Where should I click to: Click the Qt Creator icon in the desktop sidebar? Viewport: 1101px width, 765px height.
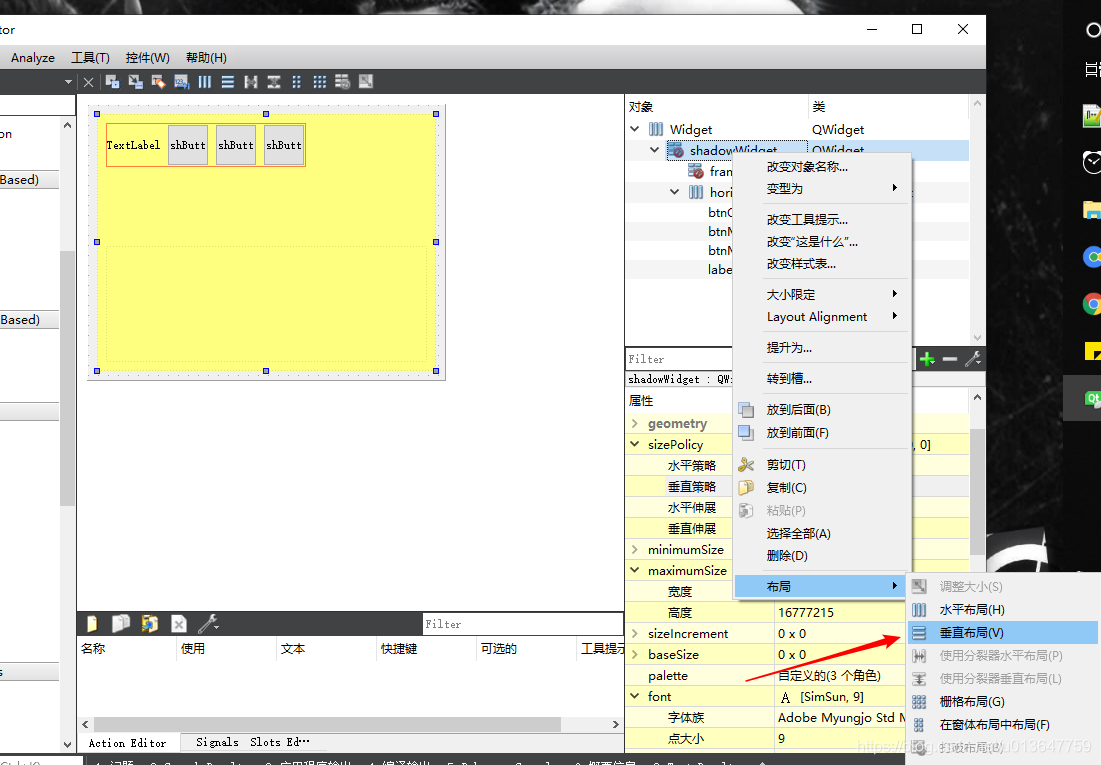tap(1092, 398)
